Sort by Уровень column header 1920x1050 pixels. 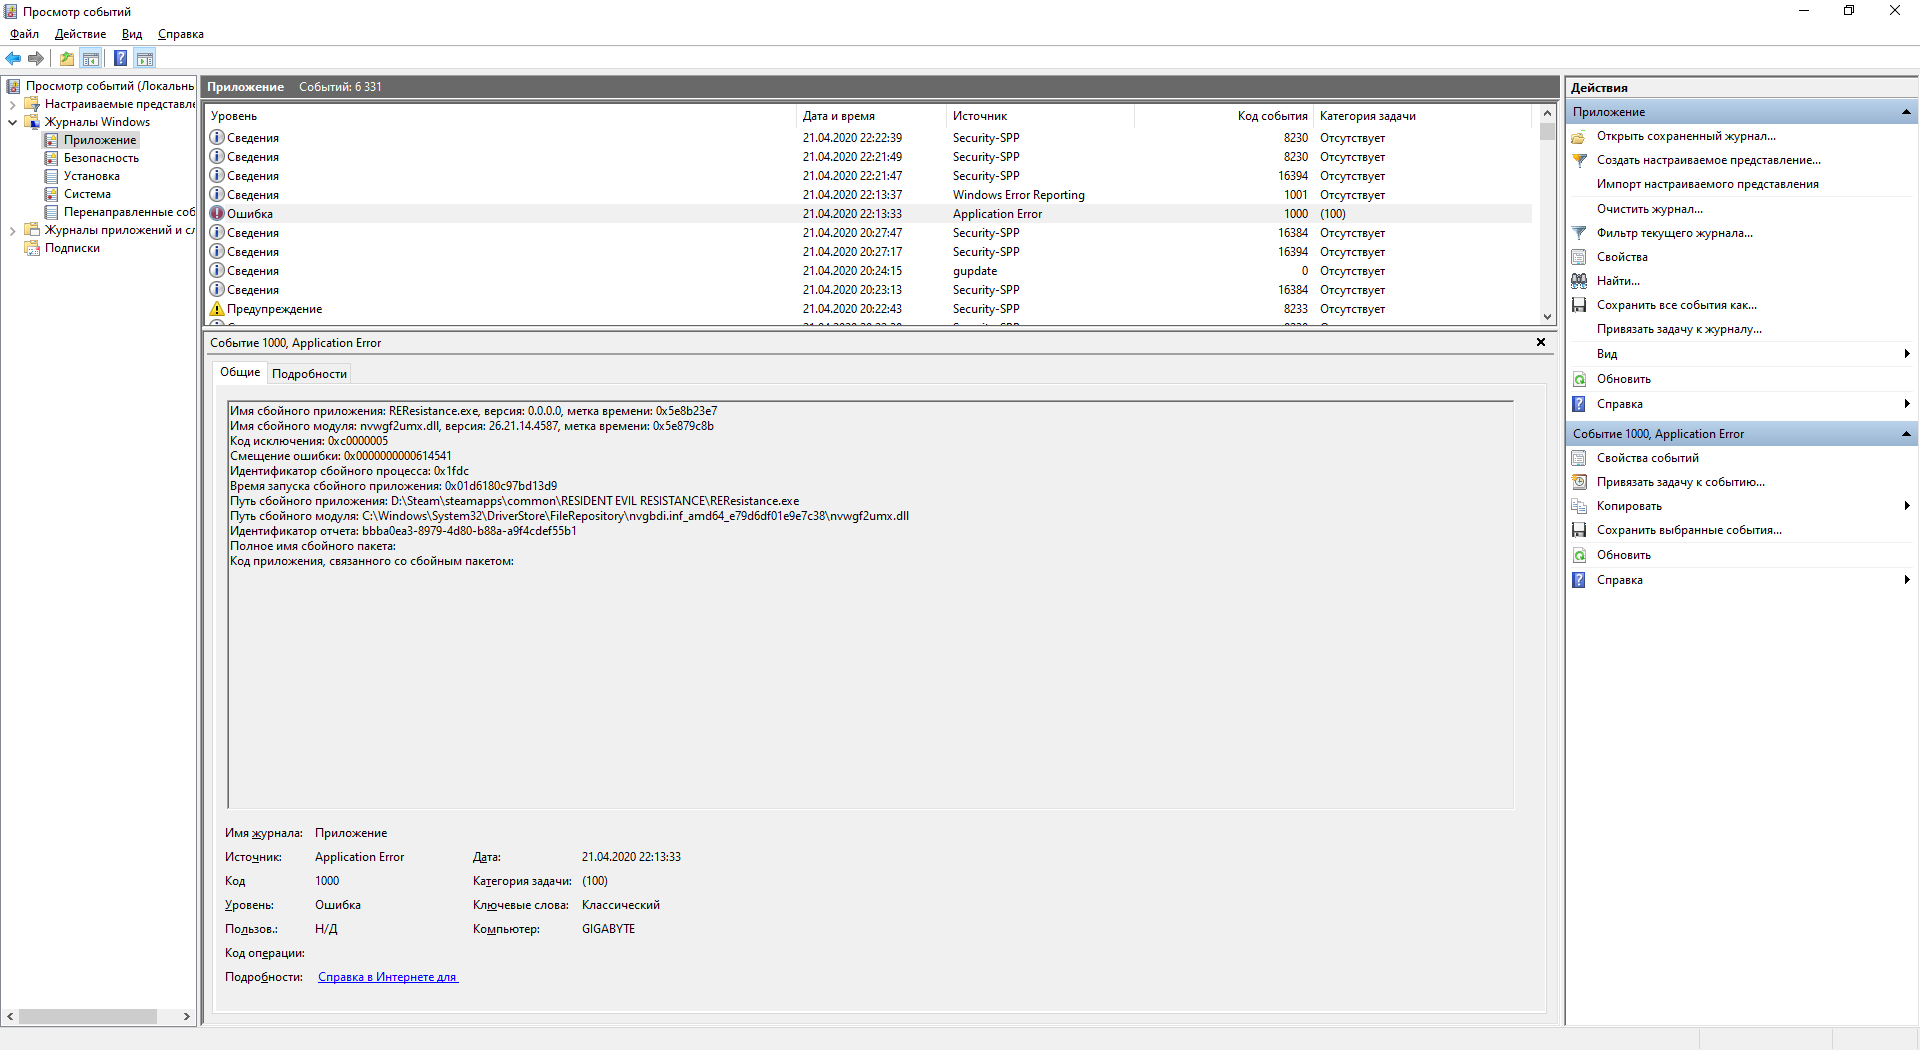(500, 116)
